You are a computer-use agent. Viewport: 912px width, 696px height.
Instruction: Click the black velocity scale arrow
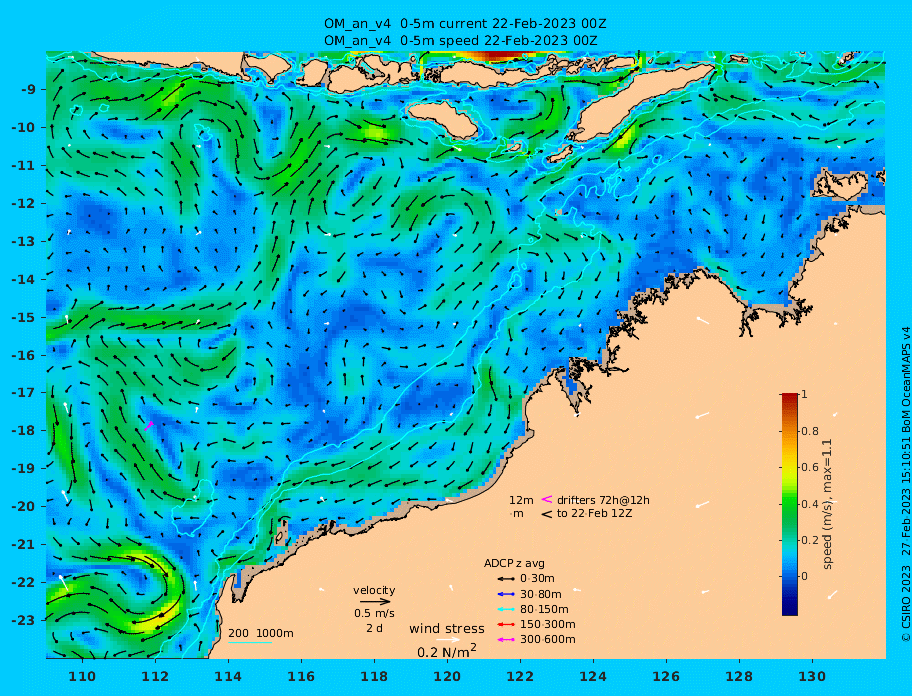tap(375, 602)
